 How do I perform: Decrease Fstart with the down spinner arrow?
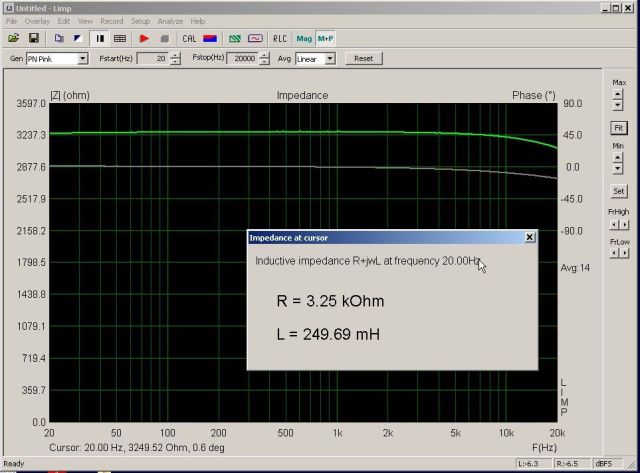pyautogui.click(x=175, y=62)
